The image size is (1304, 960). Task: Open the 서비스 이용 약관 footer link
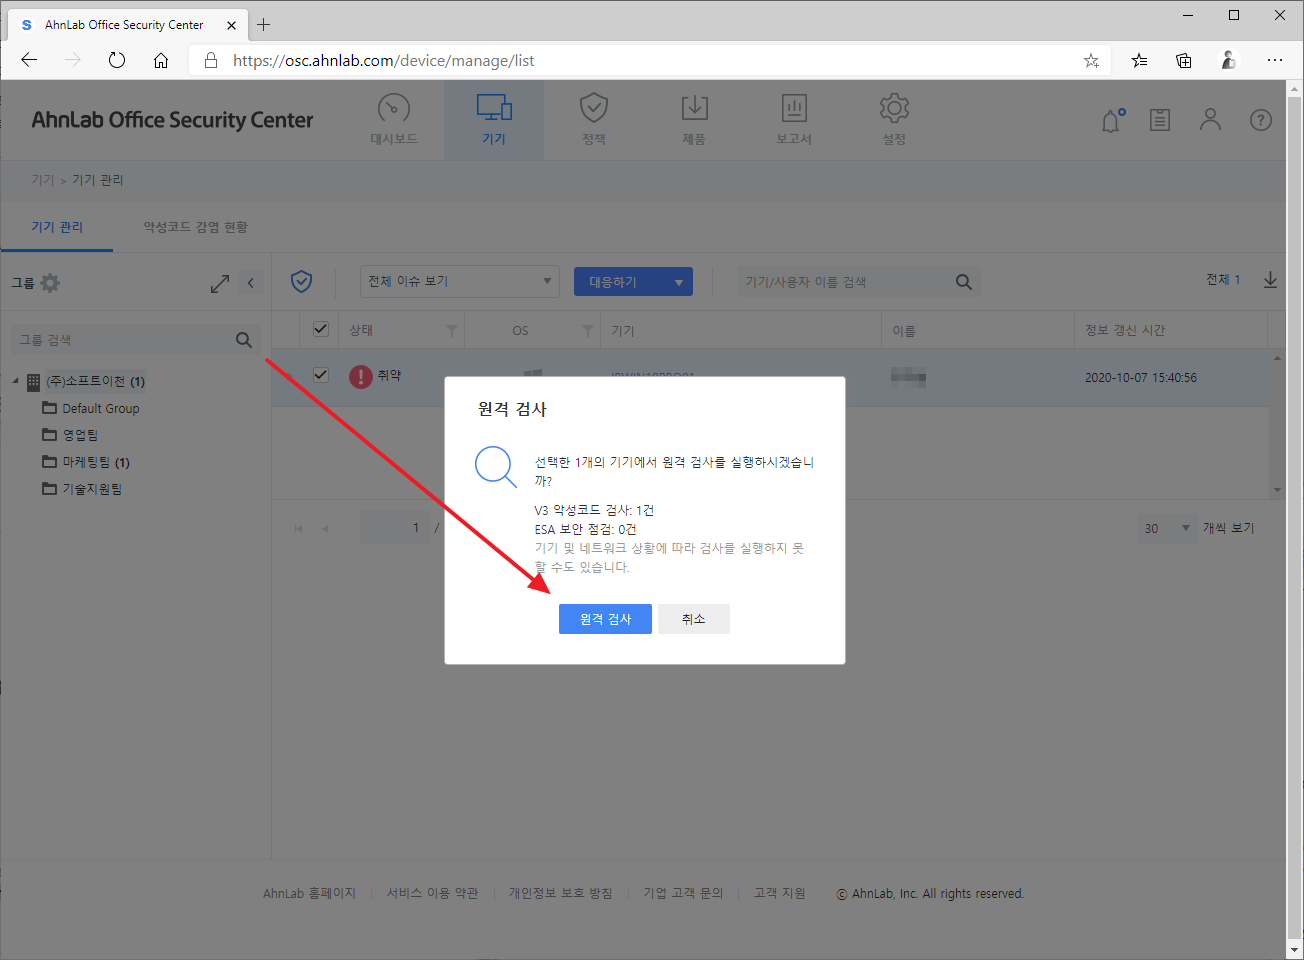(432, 893)
